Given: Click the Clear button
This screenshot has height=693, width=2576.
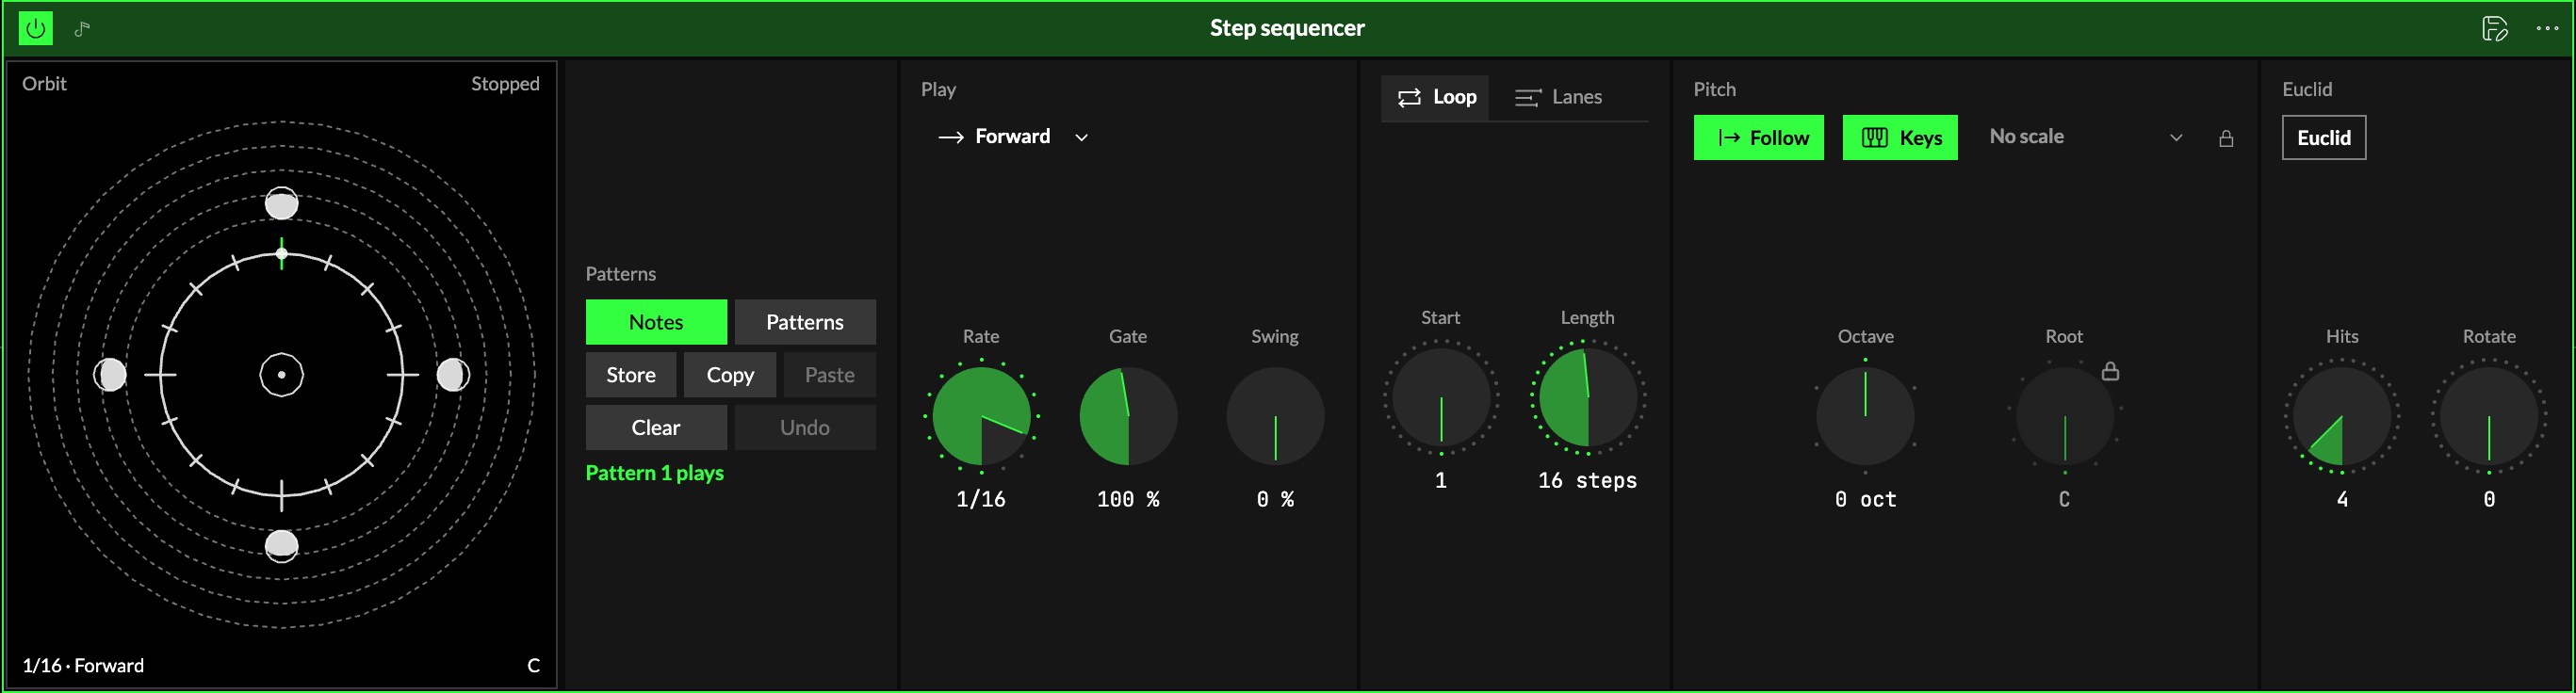Looking at the screenshot, I should click(656, 427).
